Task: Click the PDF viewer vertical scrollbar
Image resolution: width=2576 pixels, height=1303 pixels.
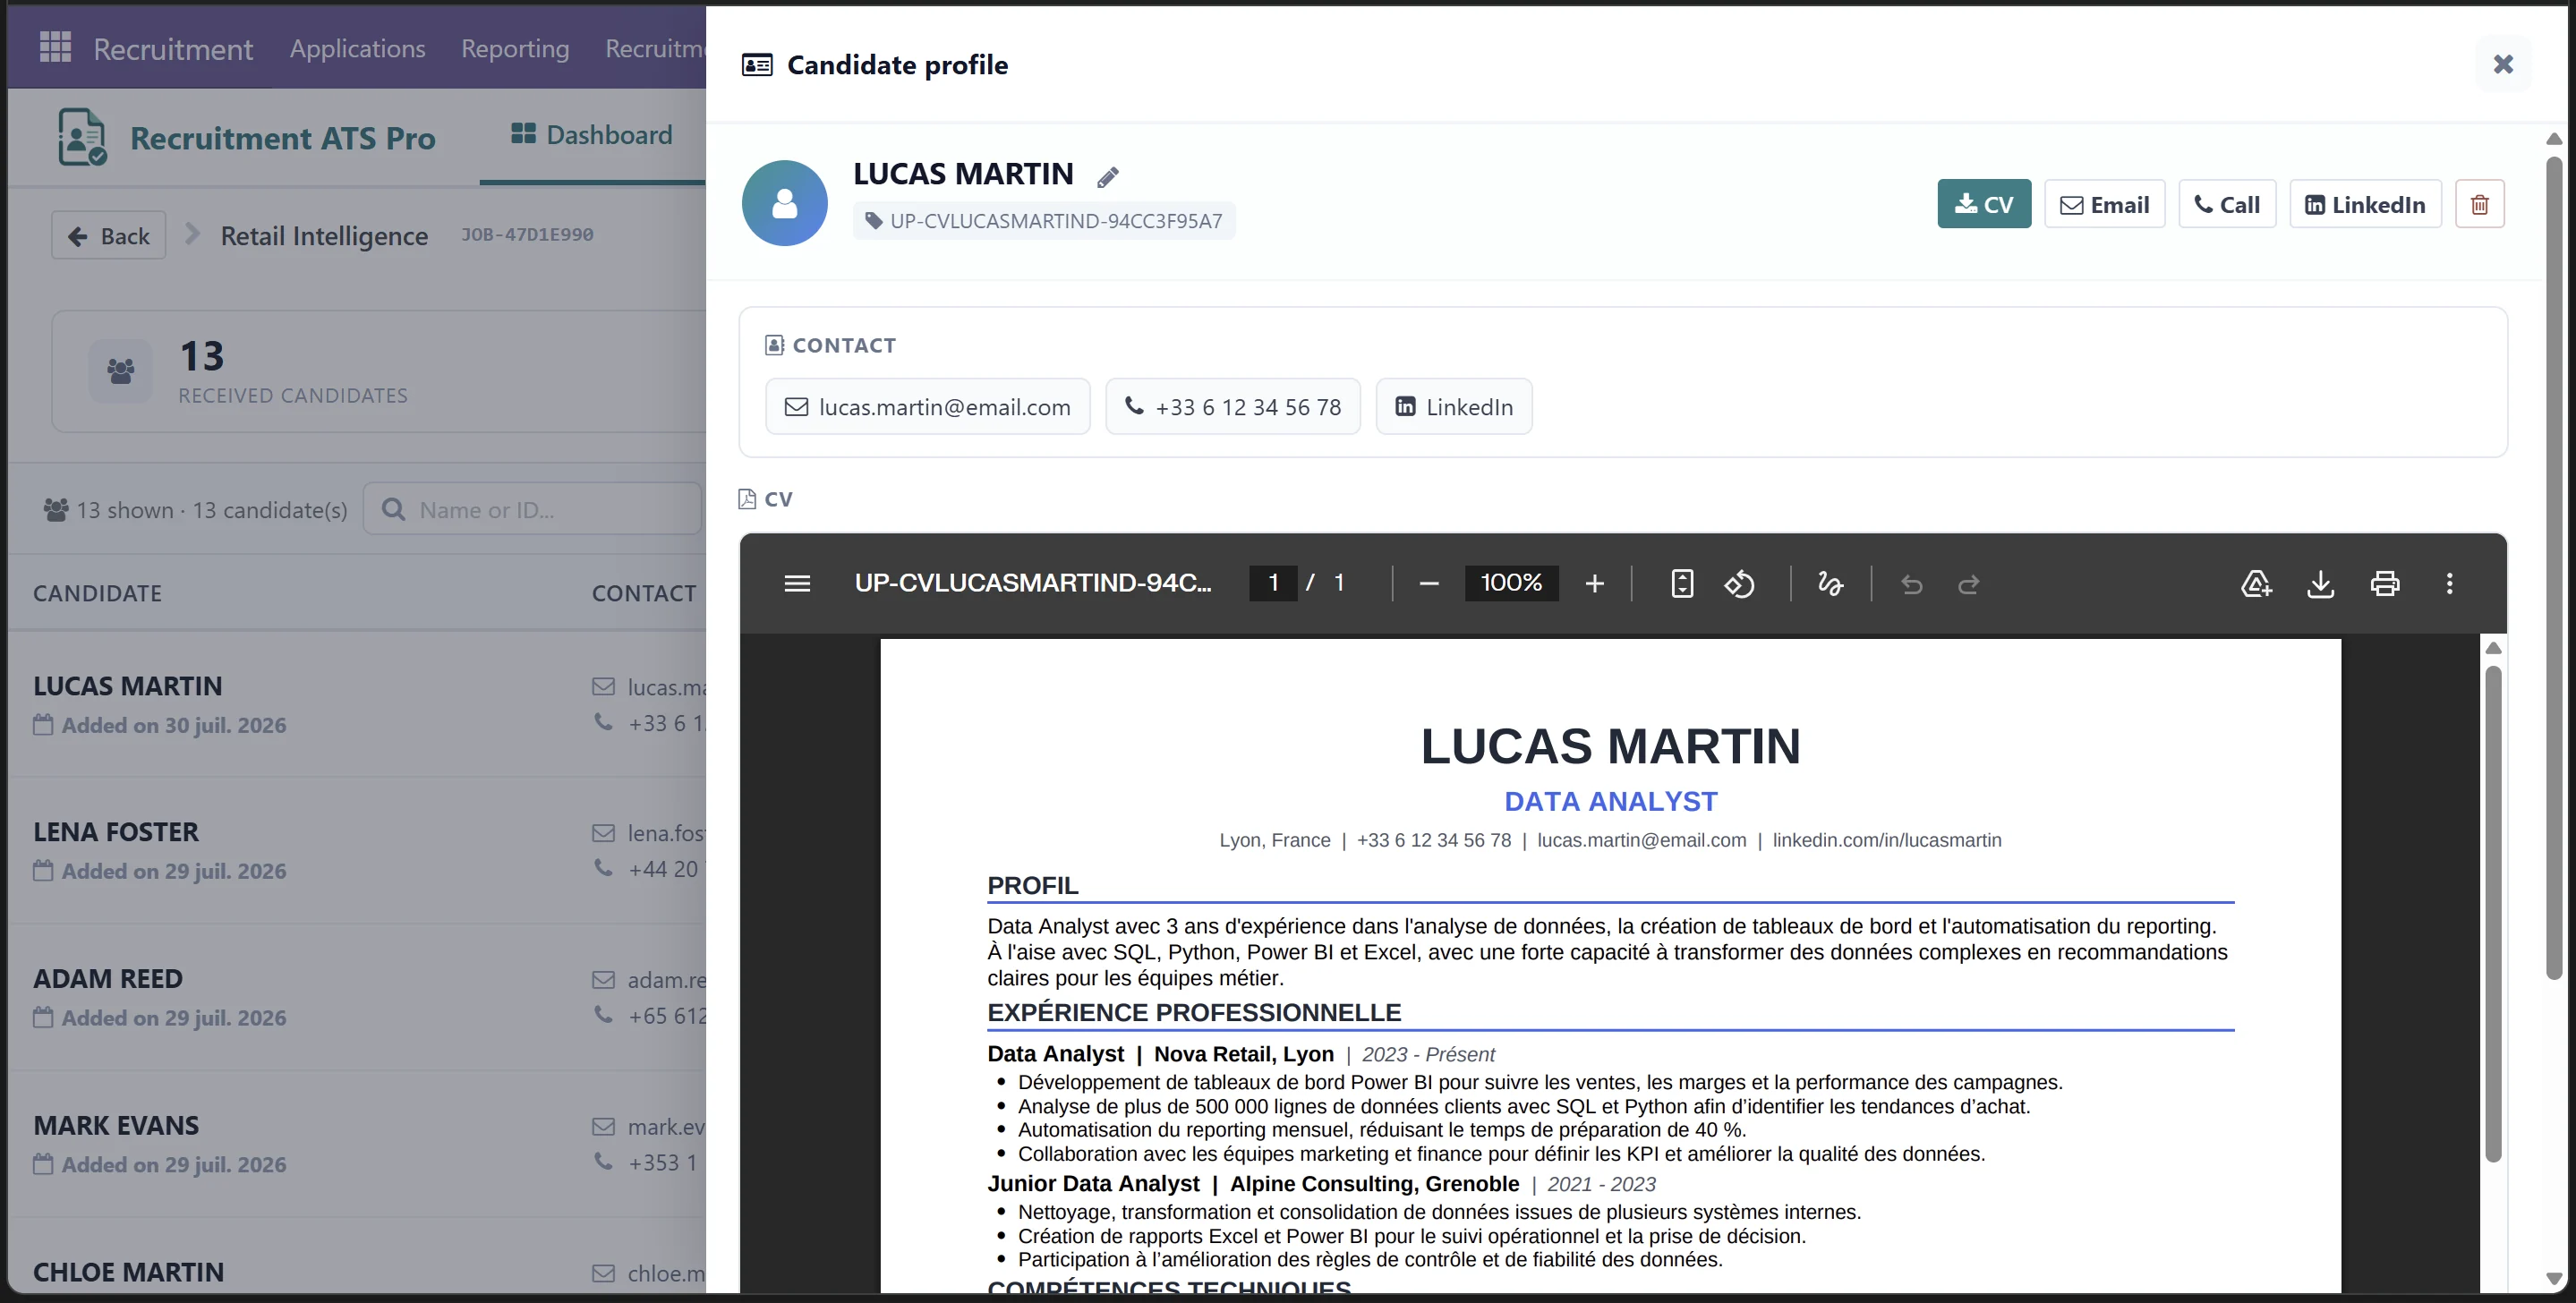Action: tap(2492, 913)
